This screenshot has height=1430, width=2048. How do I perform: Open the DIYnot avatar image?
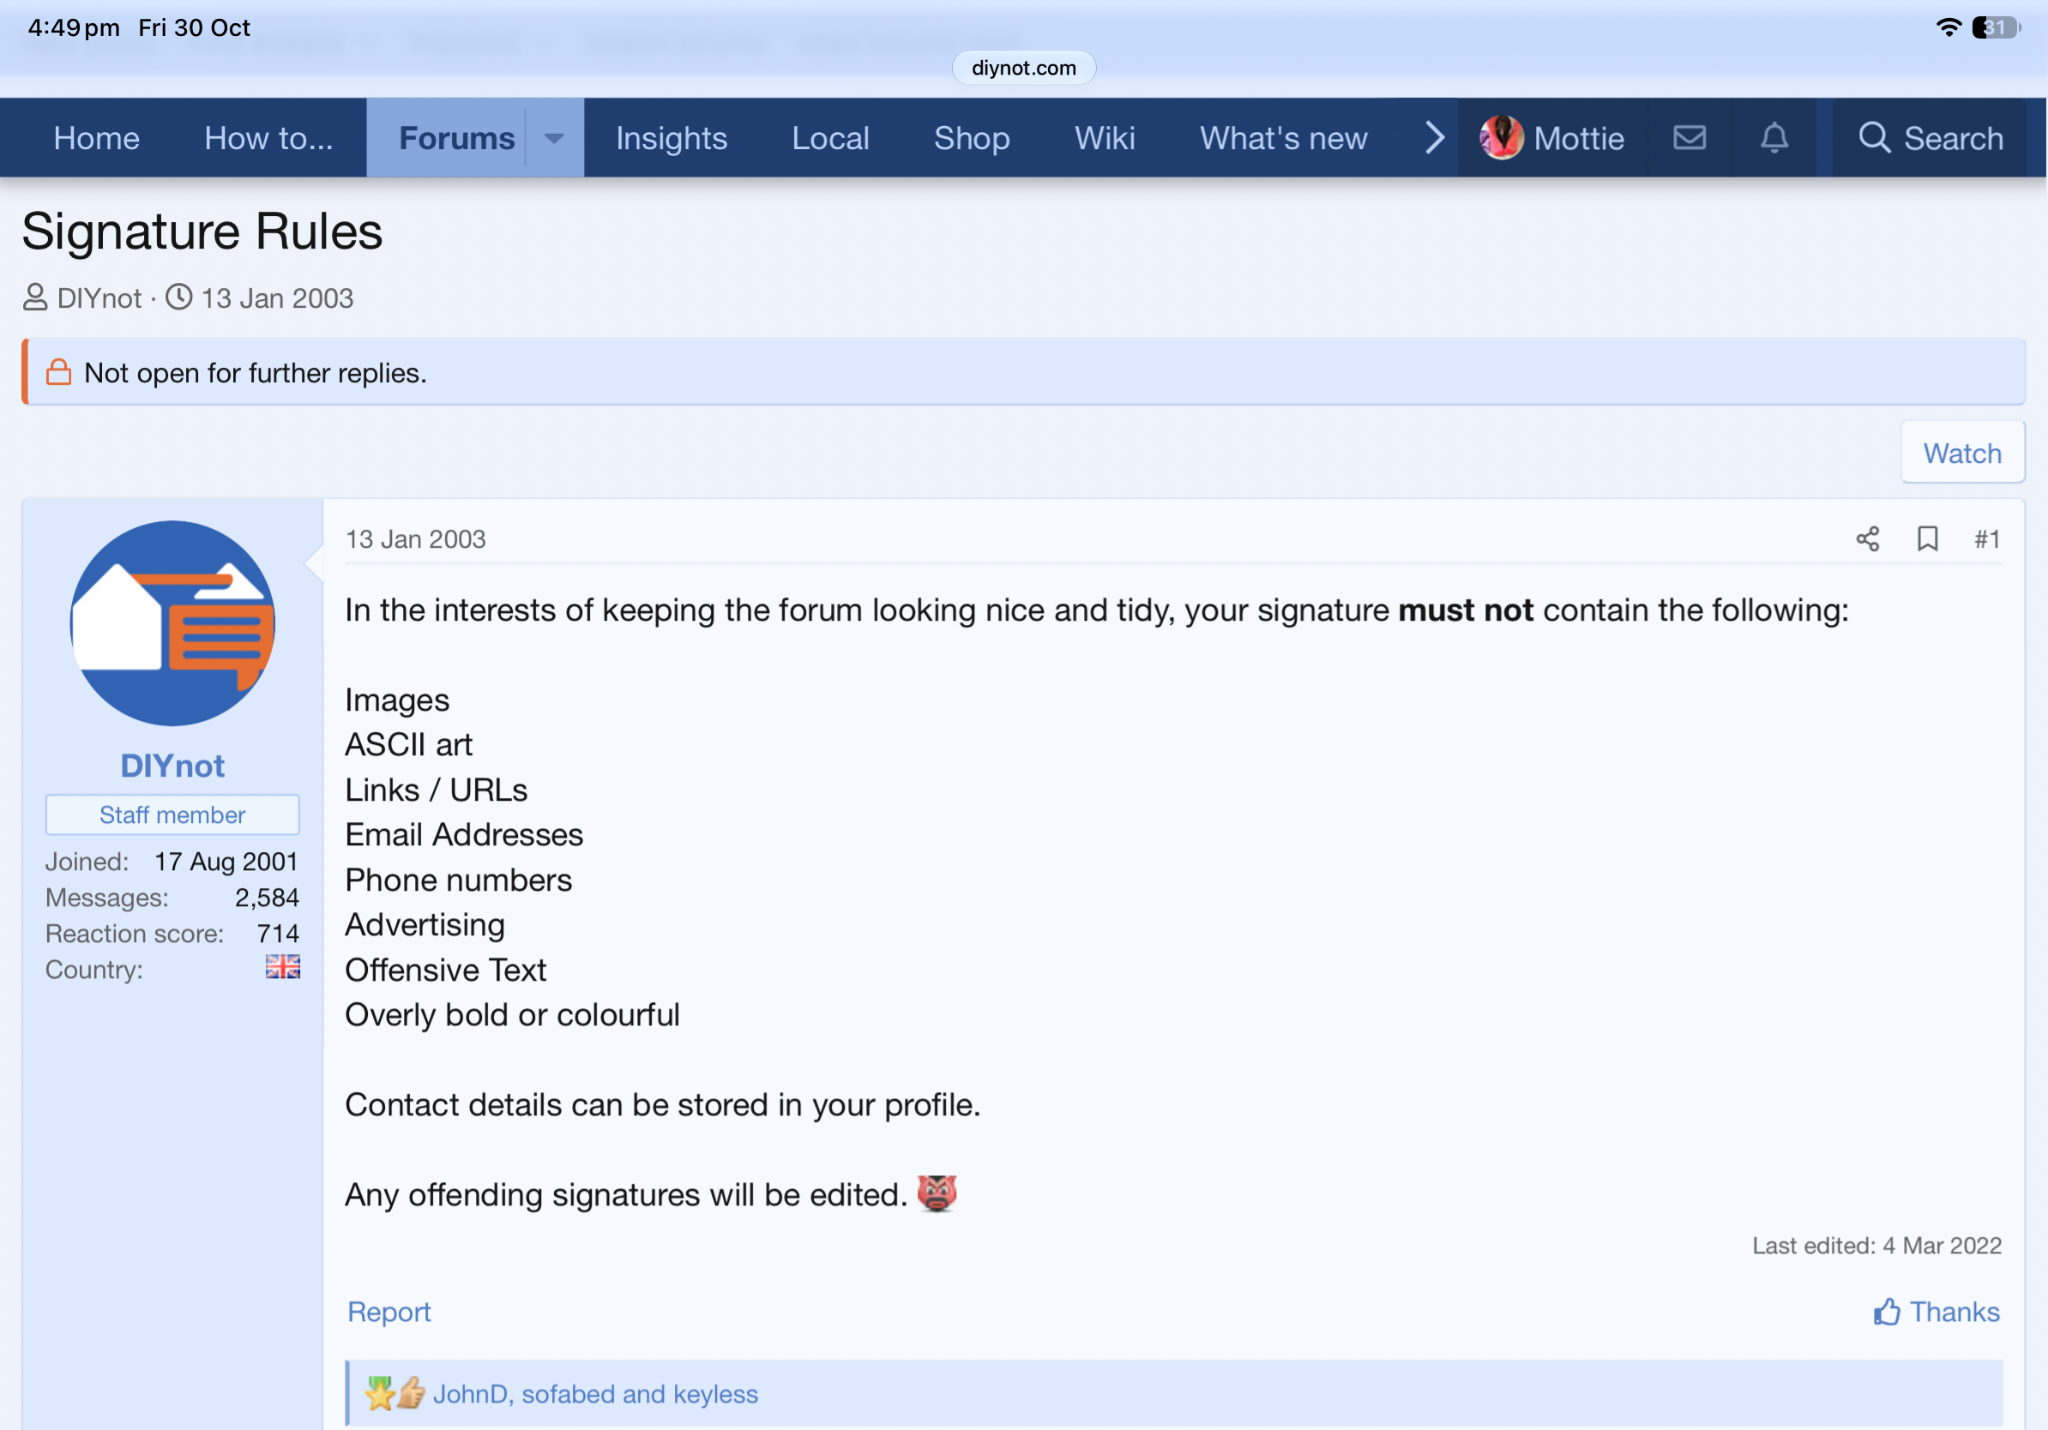click(x=172, y=623)
